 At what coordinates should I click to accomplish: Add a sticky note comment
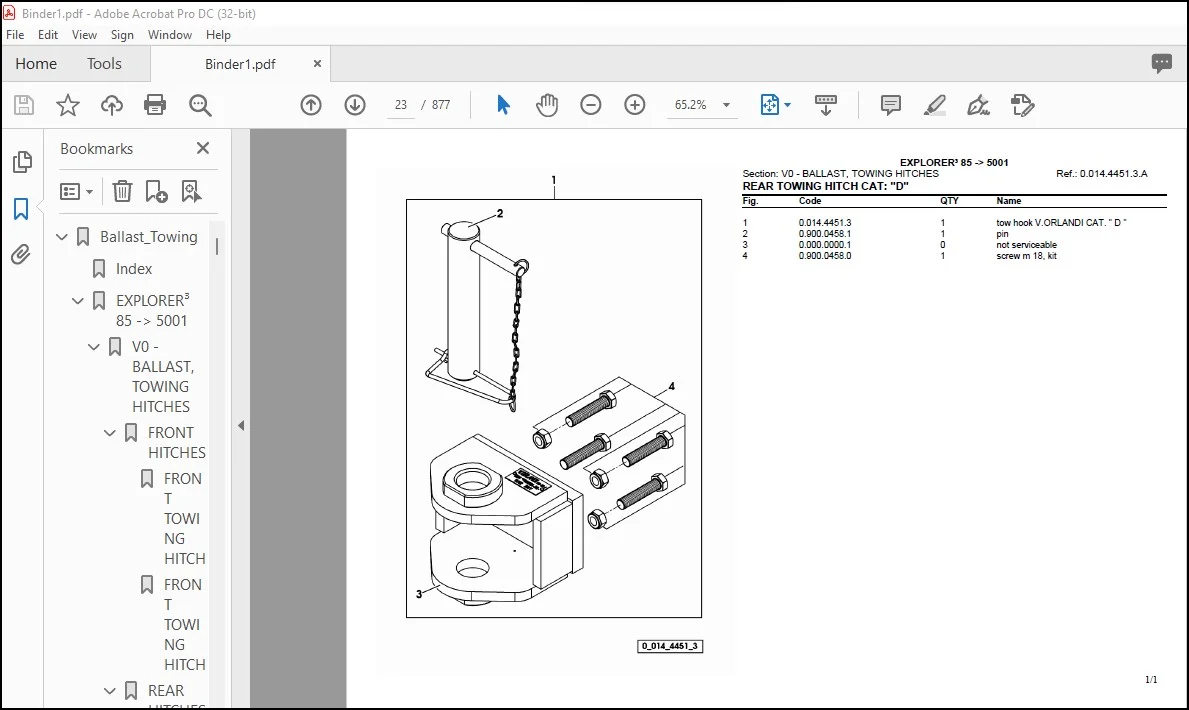click(890, 105)
